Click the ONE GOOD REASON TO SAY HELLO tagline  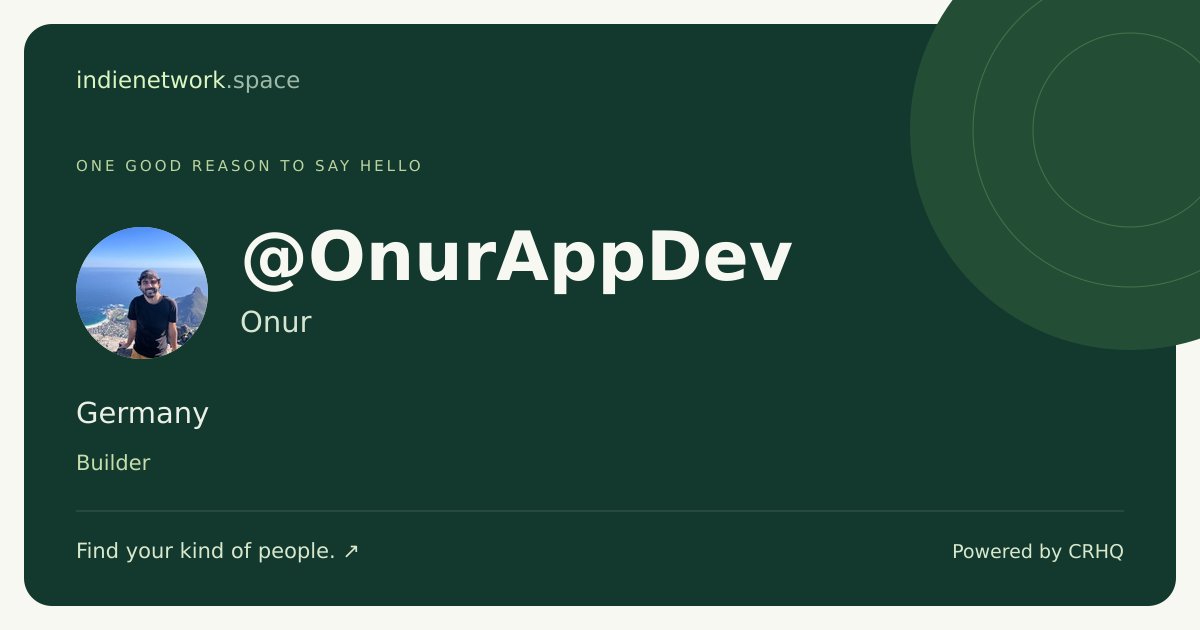point(249,166)
